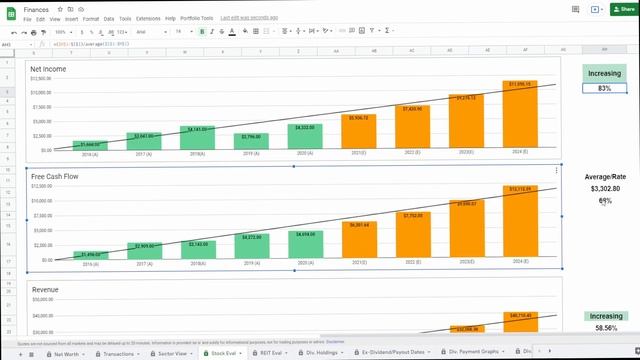The width and height of the screenshot is (640, 360).
Task: Add a new sheet
Action: (20, 354)
